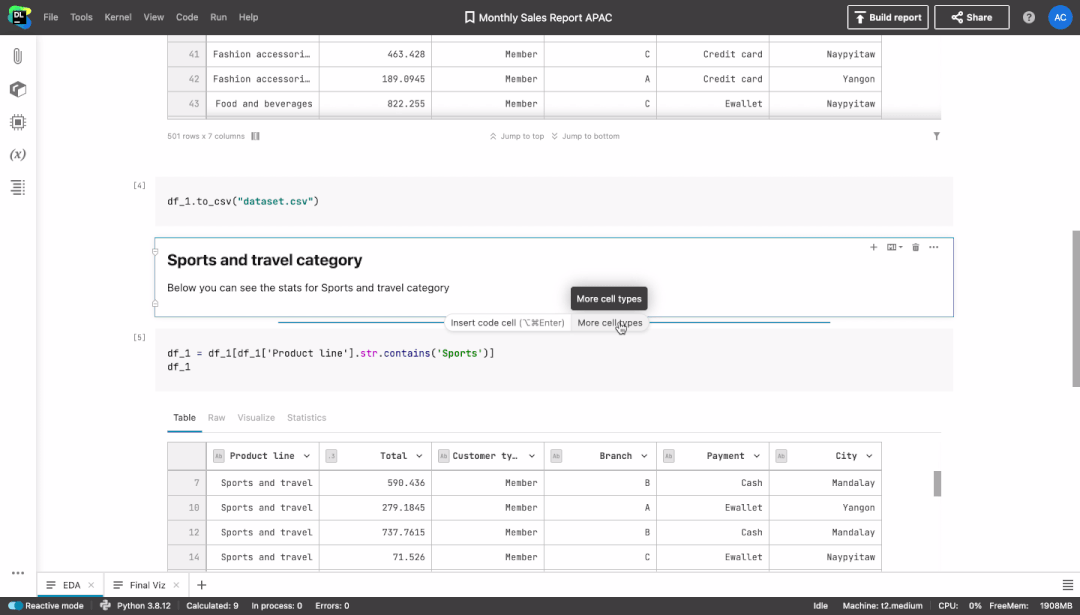Open the Payment column dropdown arrow
This screenshot has width=1080, height=615.
pyautogui.click(x=756, y=456)
